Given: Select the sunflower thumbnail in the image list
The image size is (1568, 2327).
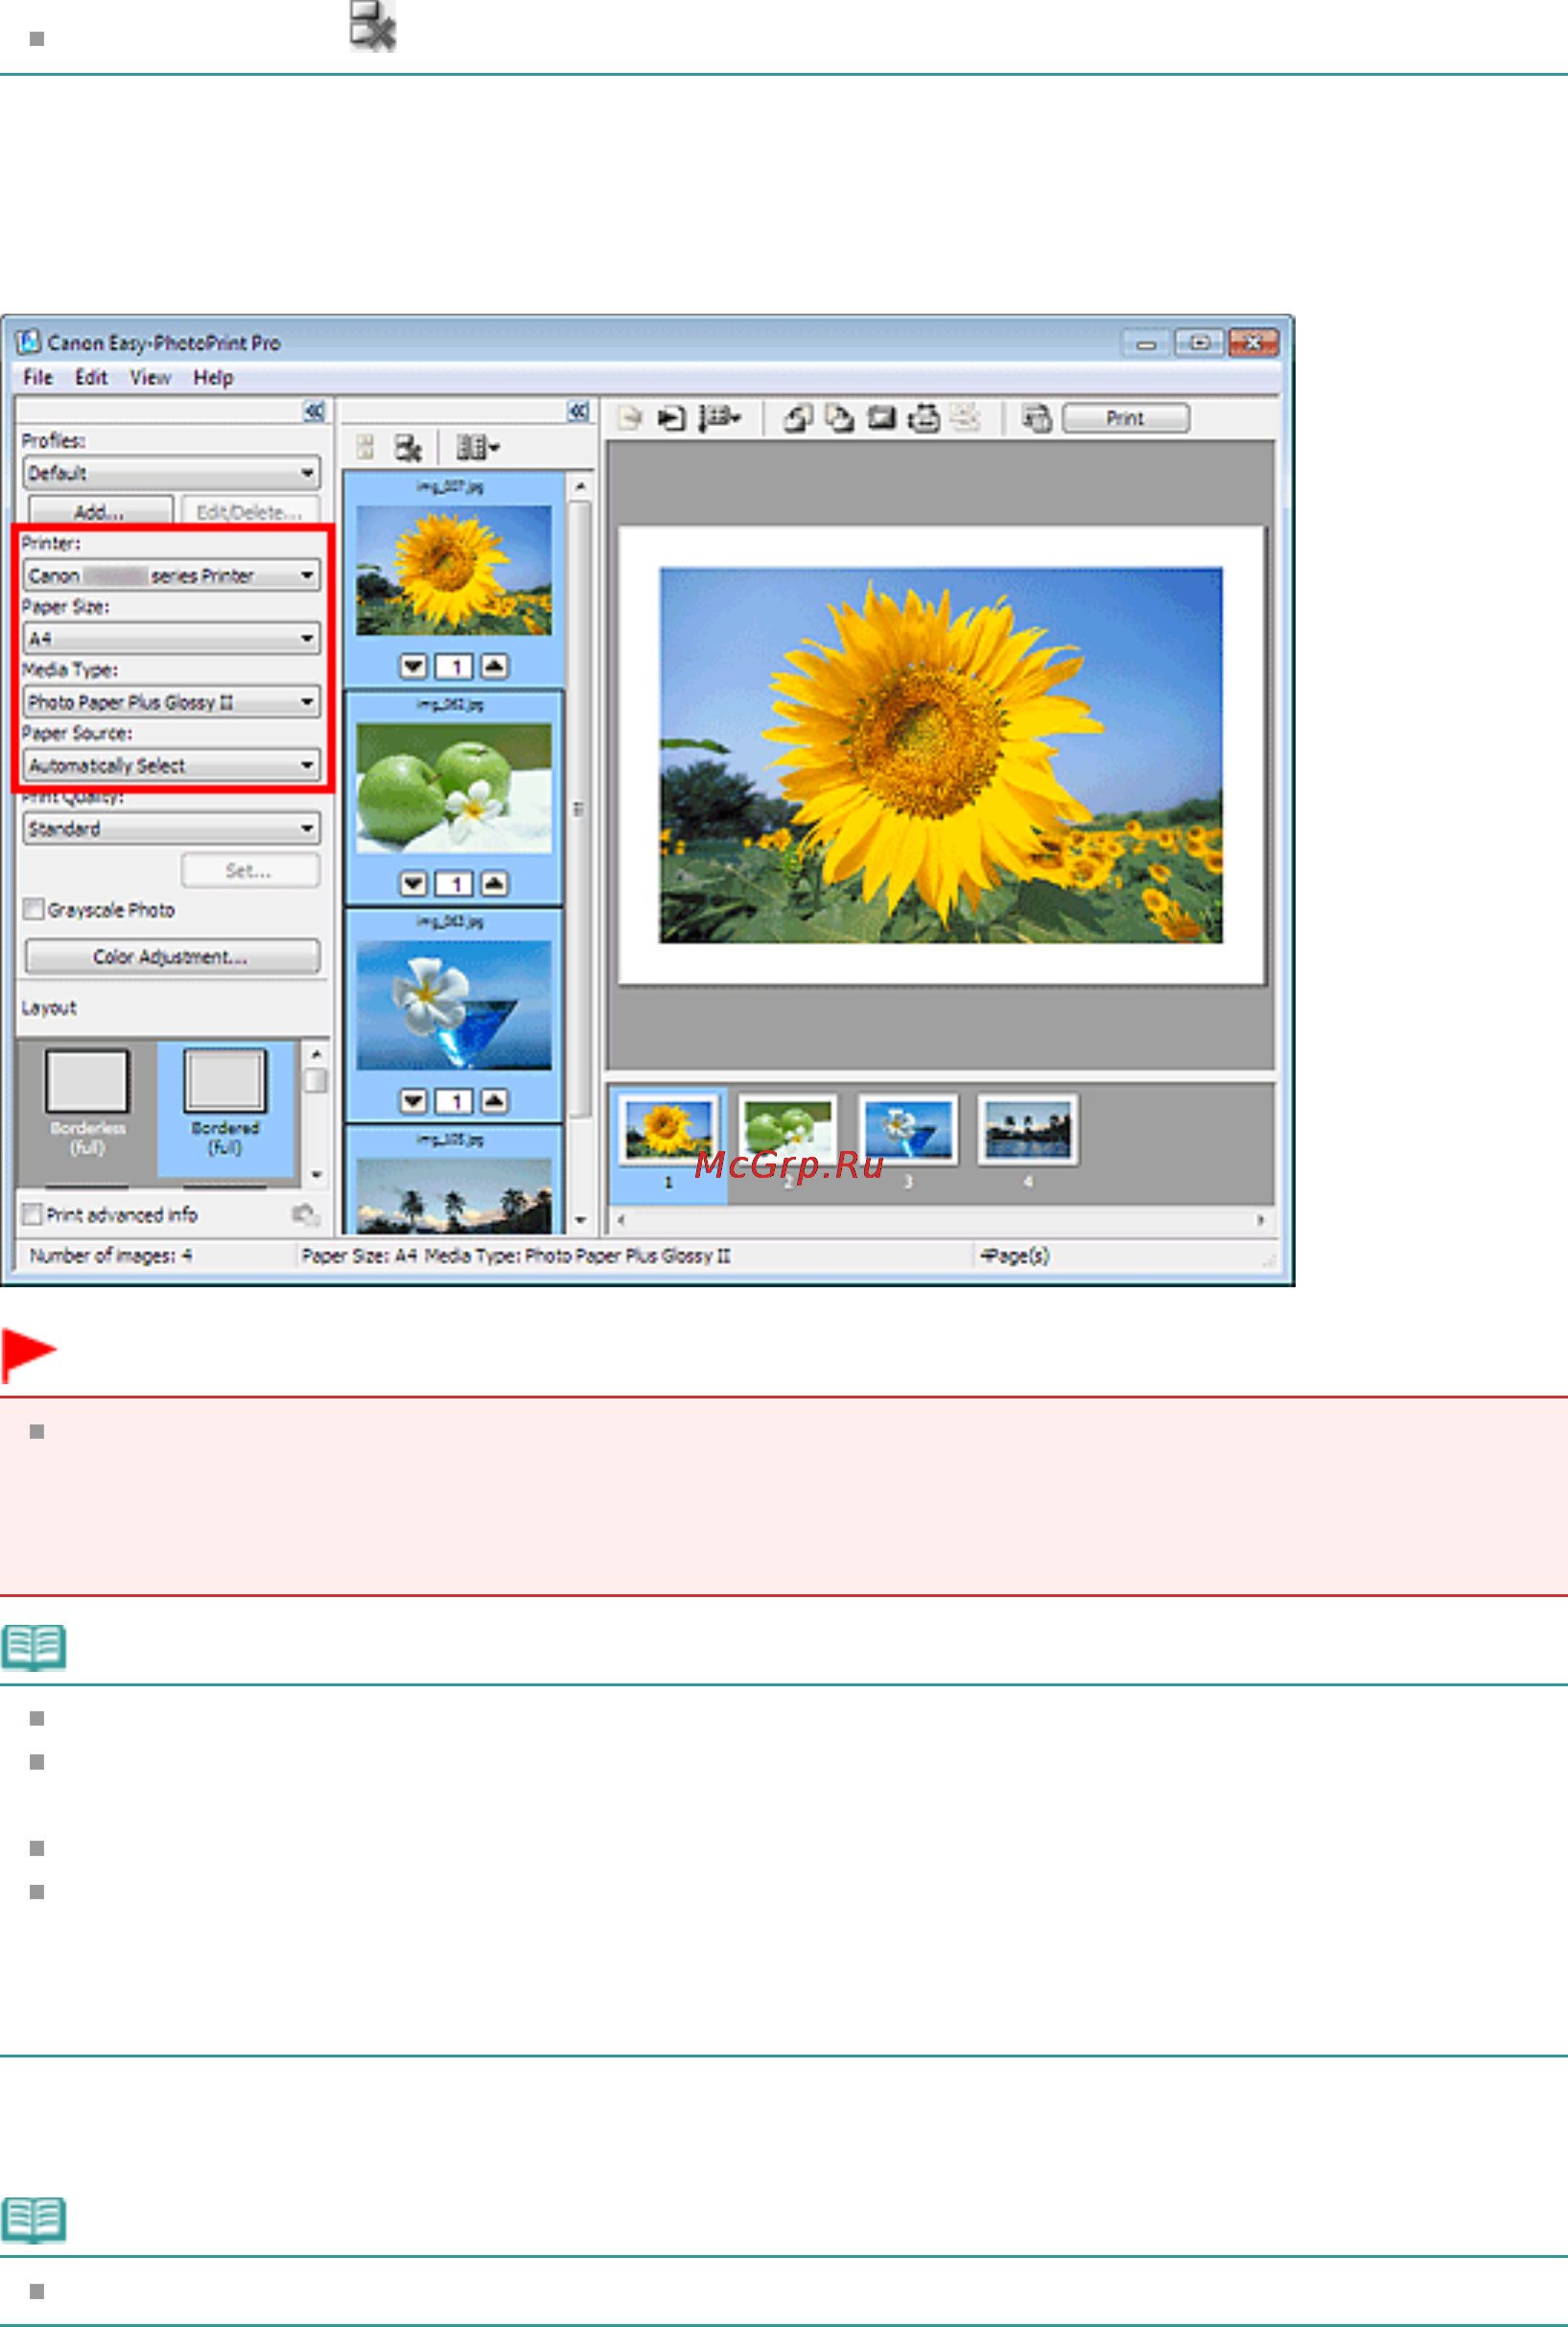Looking at the screenshot, I should (454, 570).
